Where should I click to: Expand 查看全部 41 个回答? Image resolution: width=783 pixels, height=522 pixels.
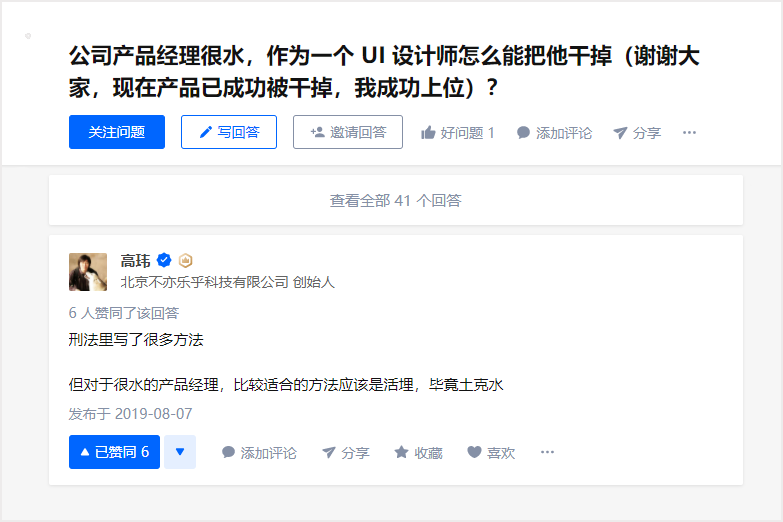395,200
